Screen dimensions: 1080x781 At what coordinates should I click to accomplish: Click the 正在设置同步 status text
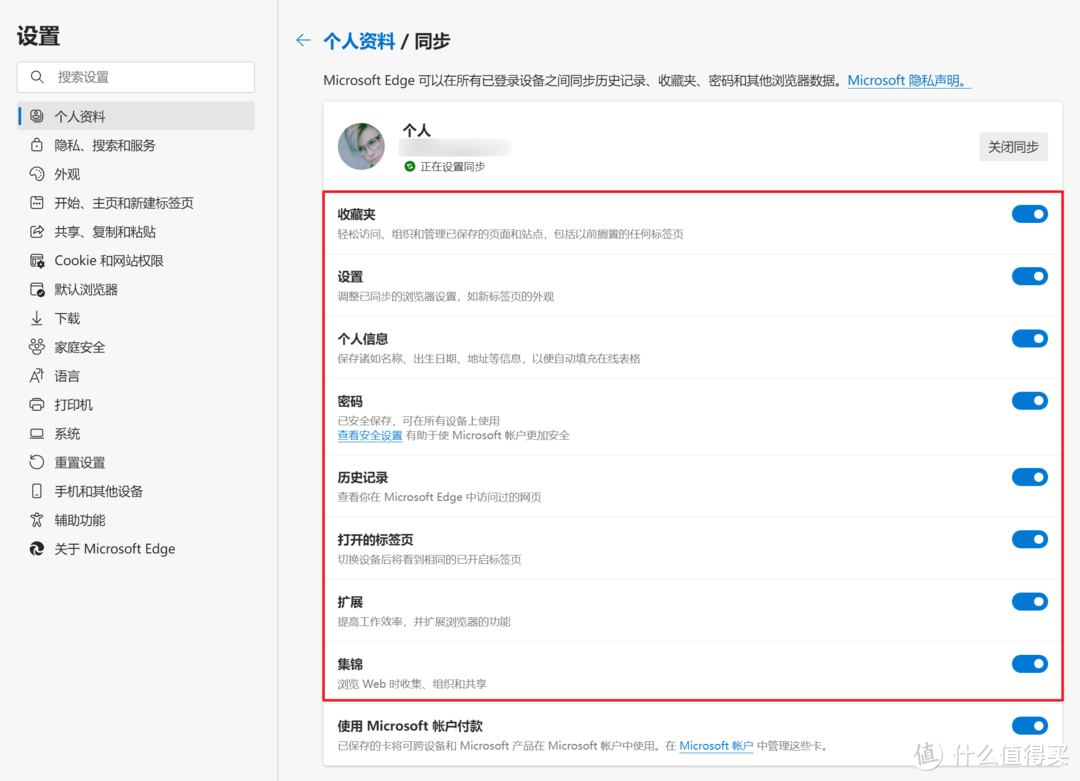point(453,167)
